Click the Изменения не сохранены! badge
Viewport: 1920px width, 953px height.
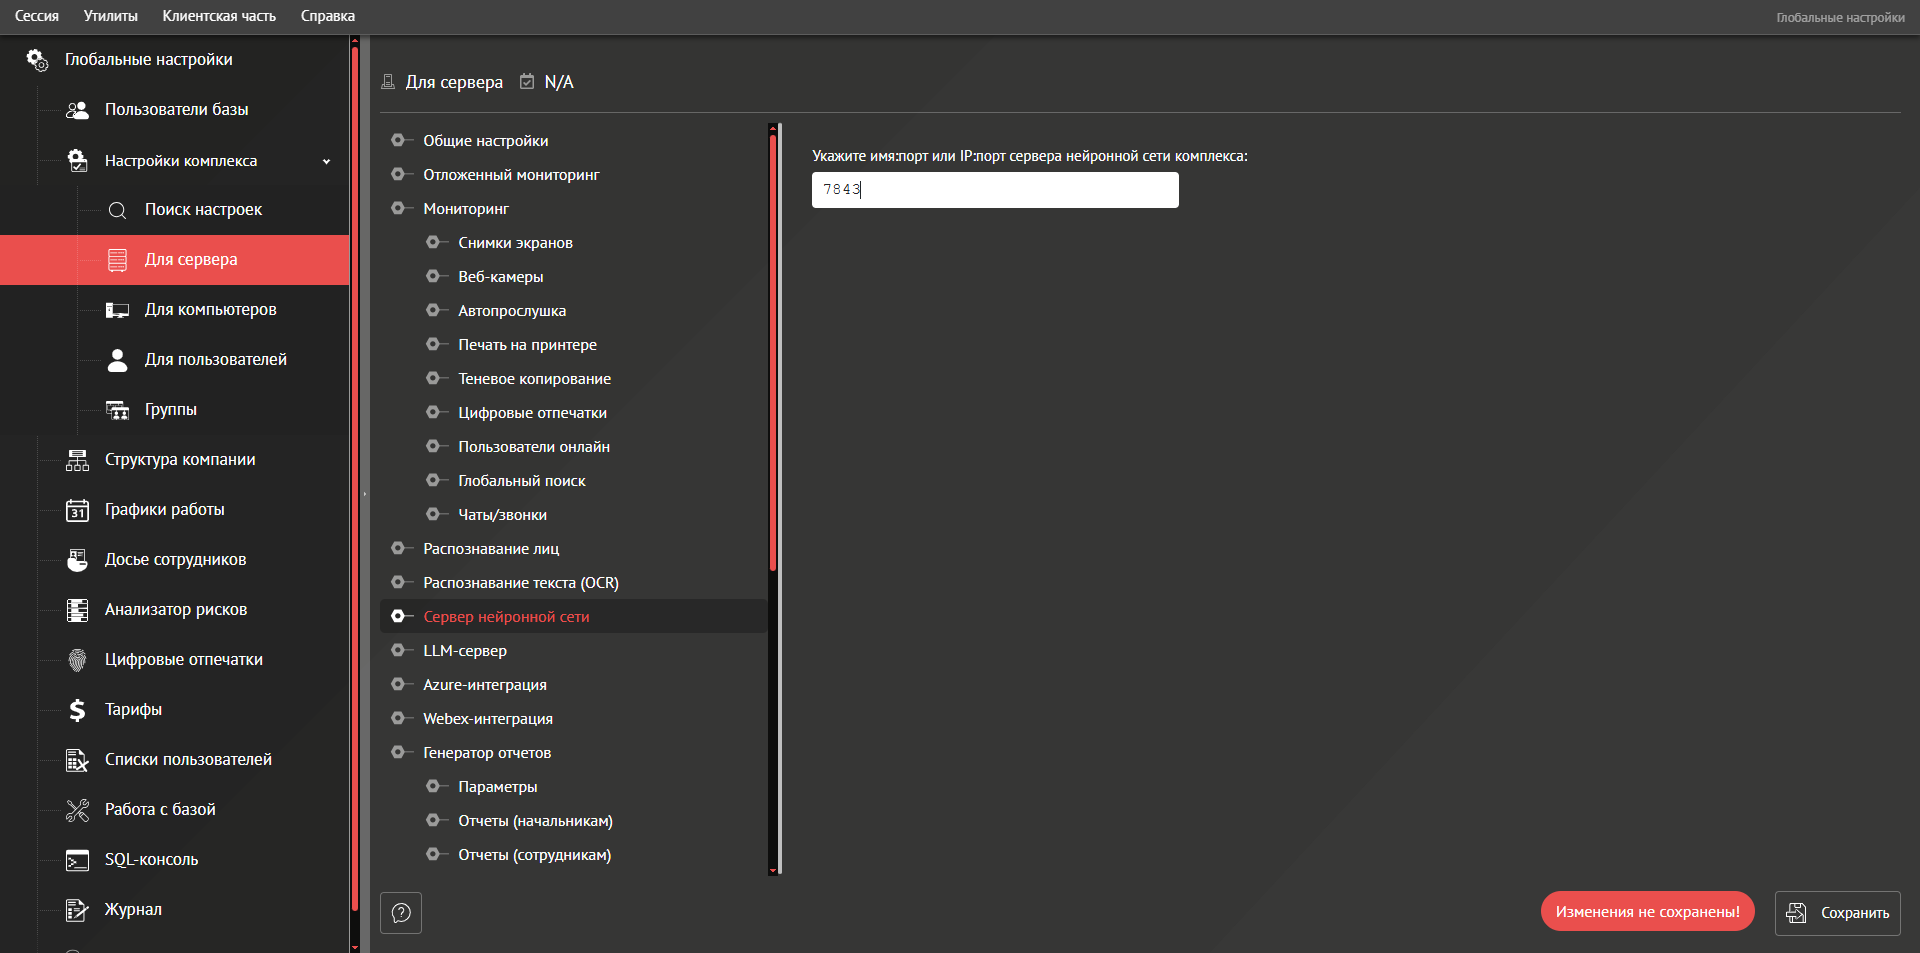(x=1647, y=911)
